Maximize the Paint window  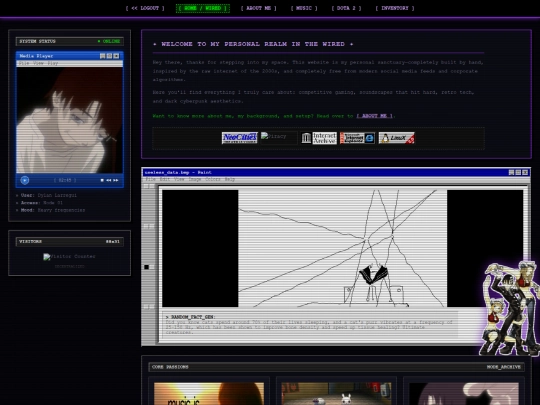coord(518,172)
